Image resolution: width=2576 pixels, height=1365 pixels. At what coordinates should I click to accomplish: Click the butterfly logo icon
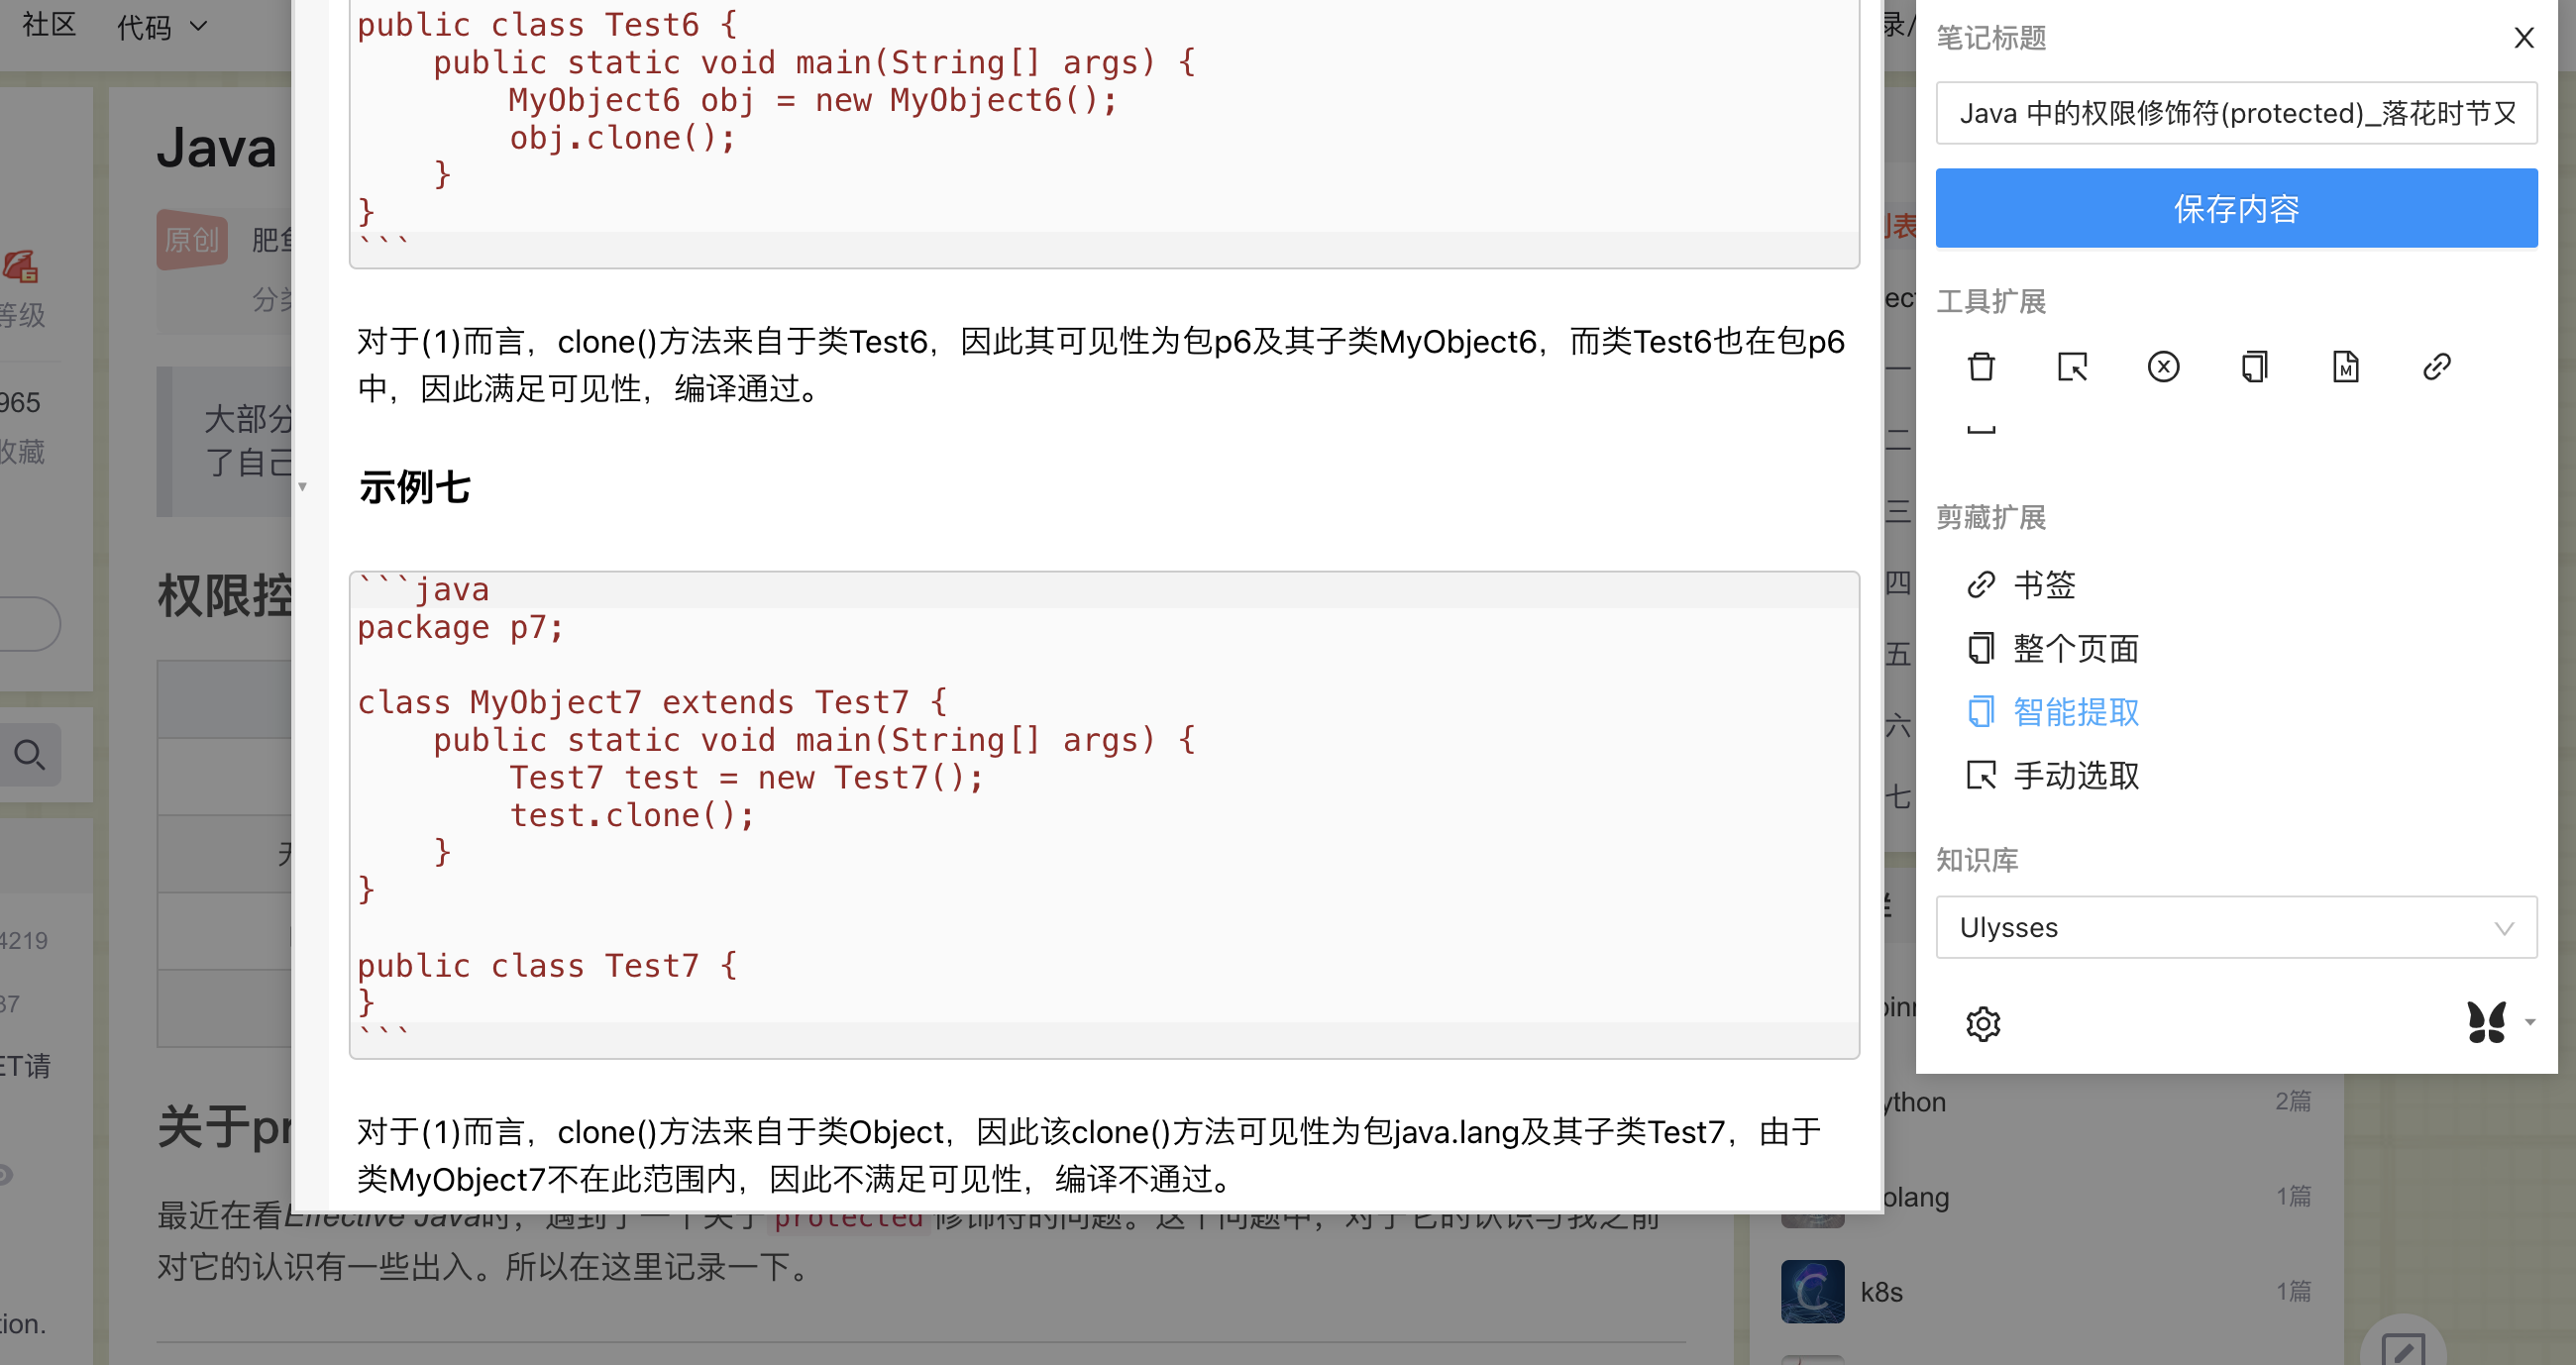(2486, 1022)
